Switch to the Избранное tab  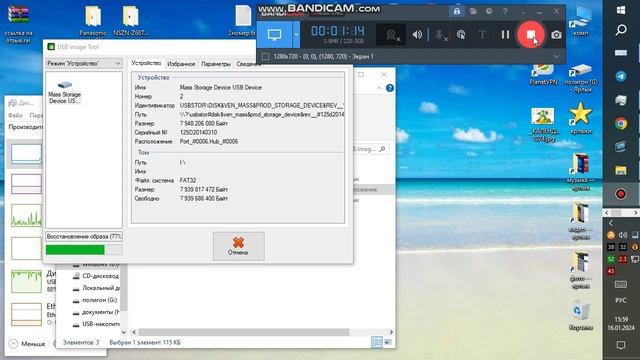point(181,64)
